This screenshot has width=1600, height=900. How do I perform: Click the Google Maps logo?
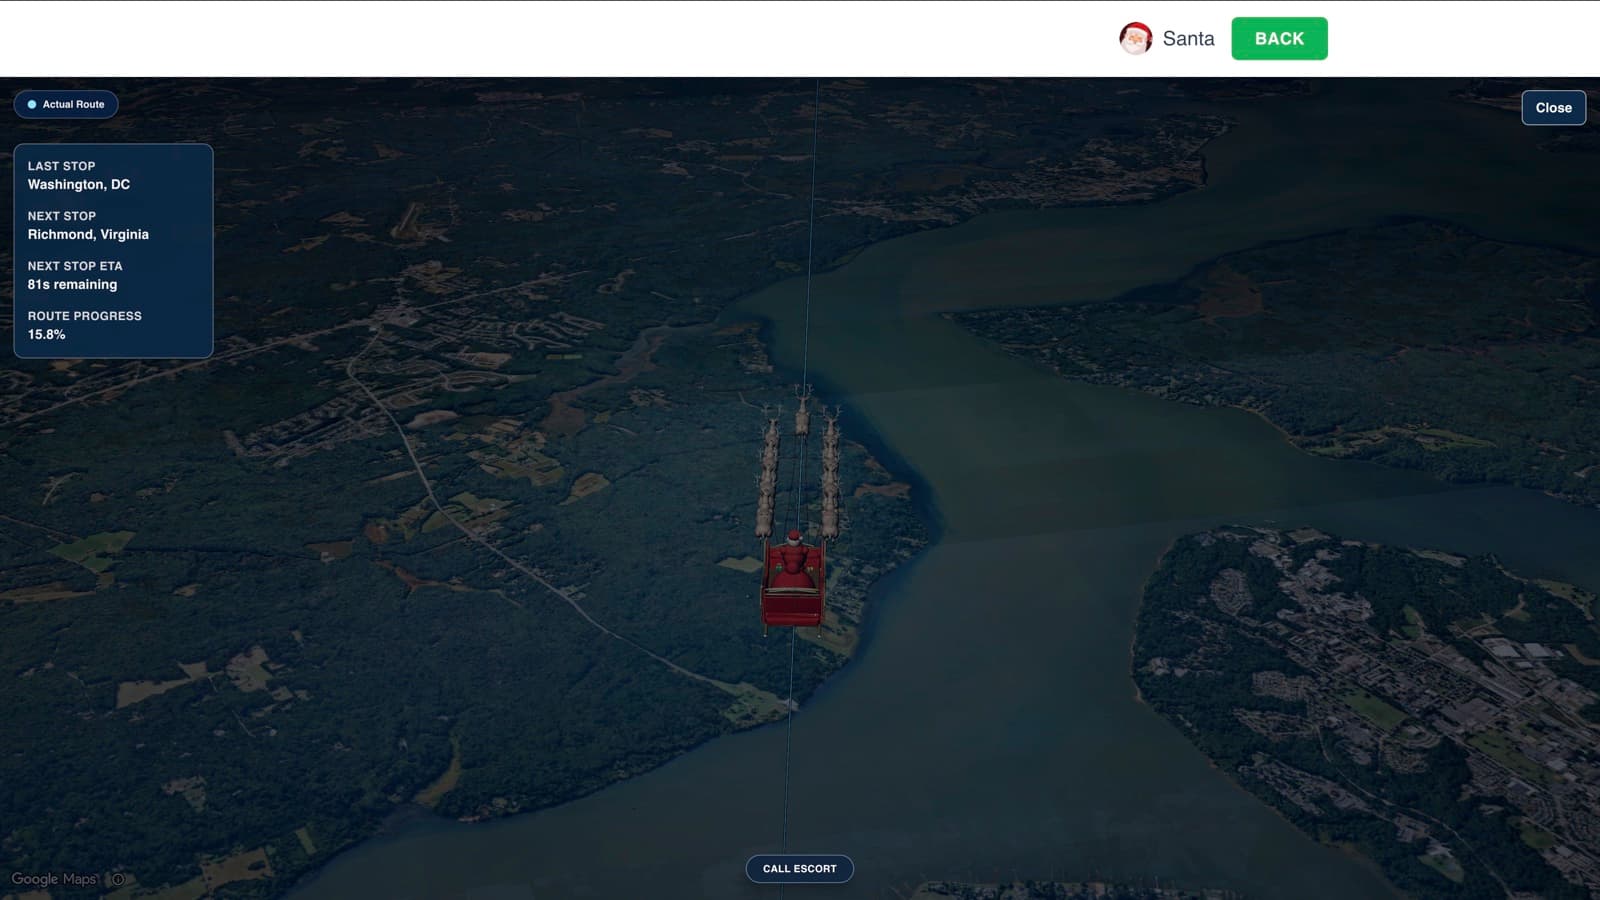(55, 879)
